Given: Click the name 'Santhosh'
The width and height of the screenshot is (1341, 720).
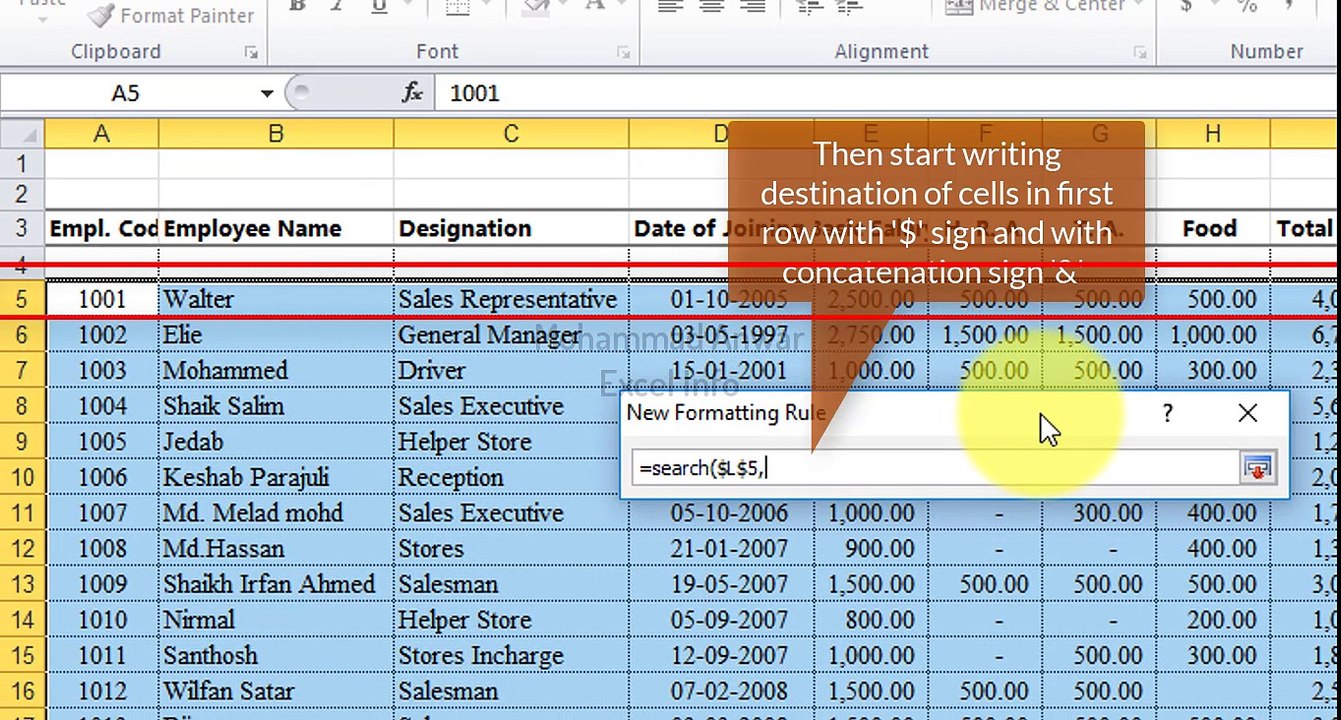Looking at the screenshot, I should tap(210, 655).
